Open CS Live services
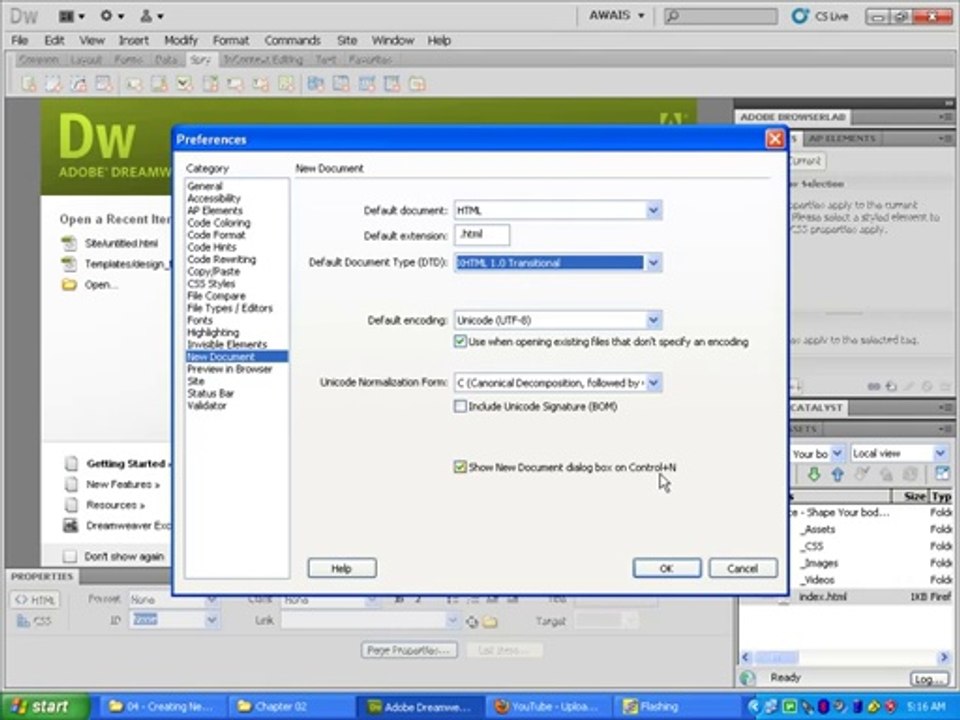This screenshot has height=720, width=960. (x=820, y=17)
